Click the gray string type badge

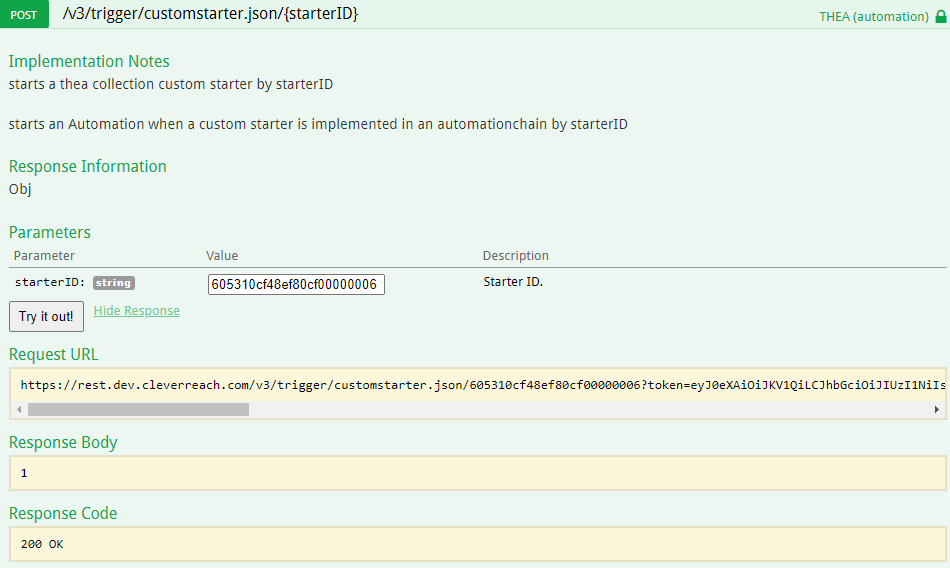click(x=113, y=283)
